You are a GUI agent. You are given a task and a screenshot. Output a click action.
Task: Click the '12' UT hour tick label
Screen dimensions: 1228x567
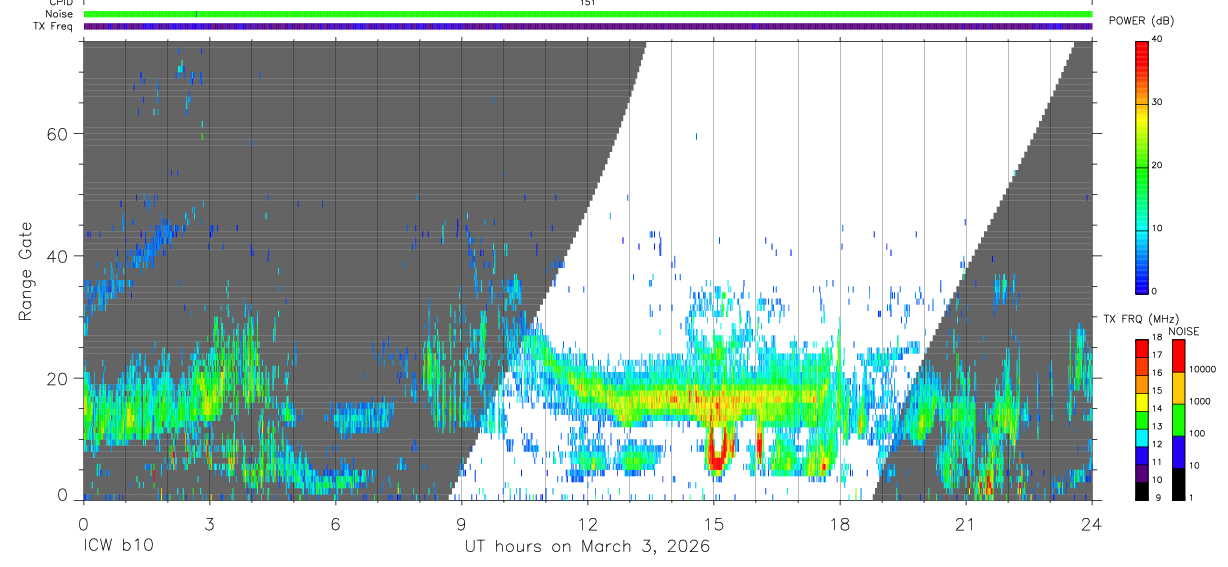pyautogui.click(x=588, y=523)
